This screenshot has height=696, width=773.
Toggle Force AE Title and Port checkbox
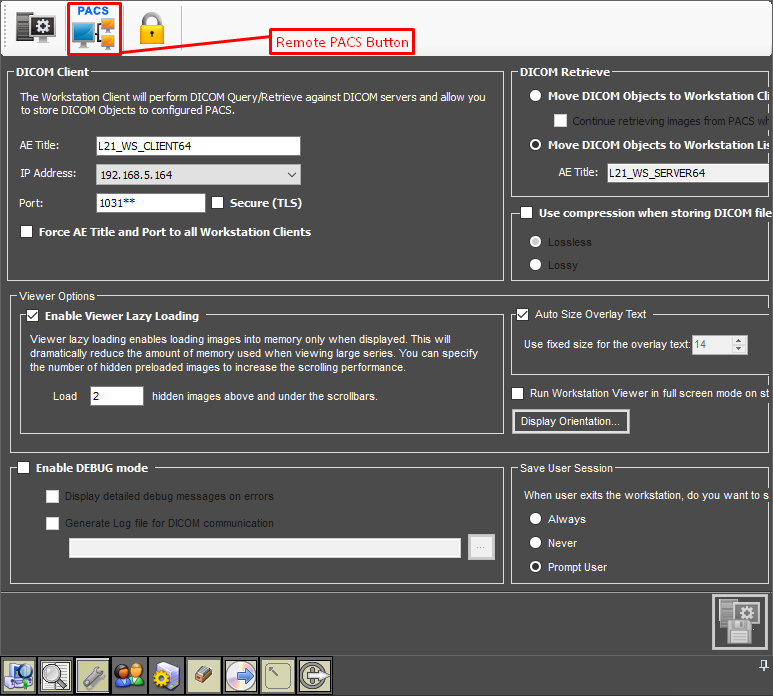pos(27,232)
